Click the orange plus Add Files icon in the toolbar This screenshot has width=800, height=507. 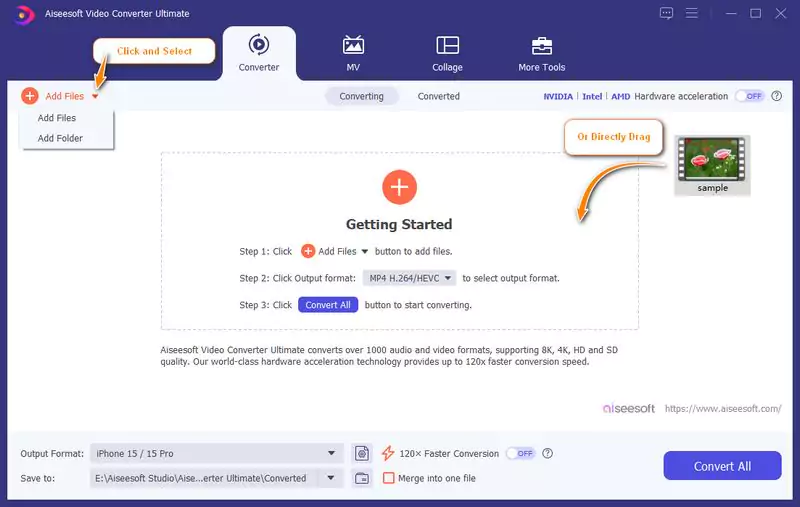(30, 96)
